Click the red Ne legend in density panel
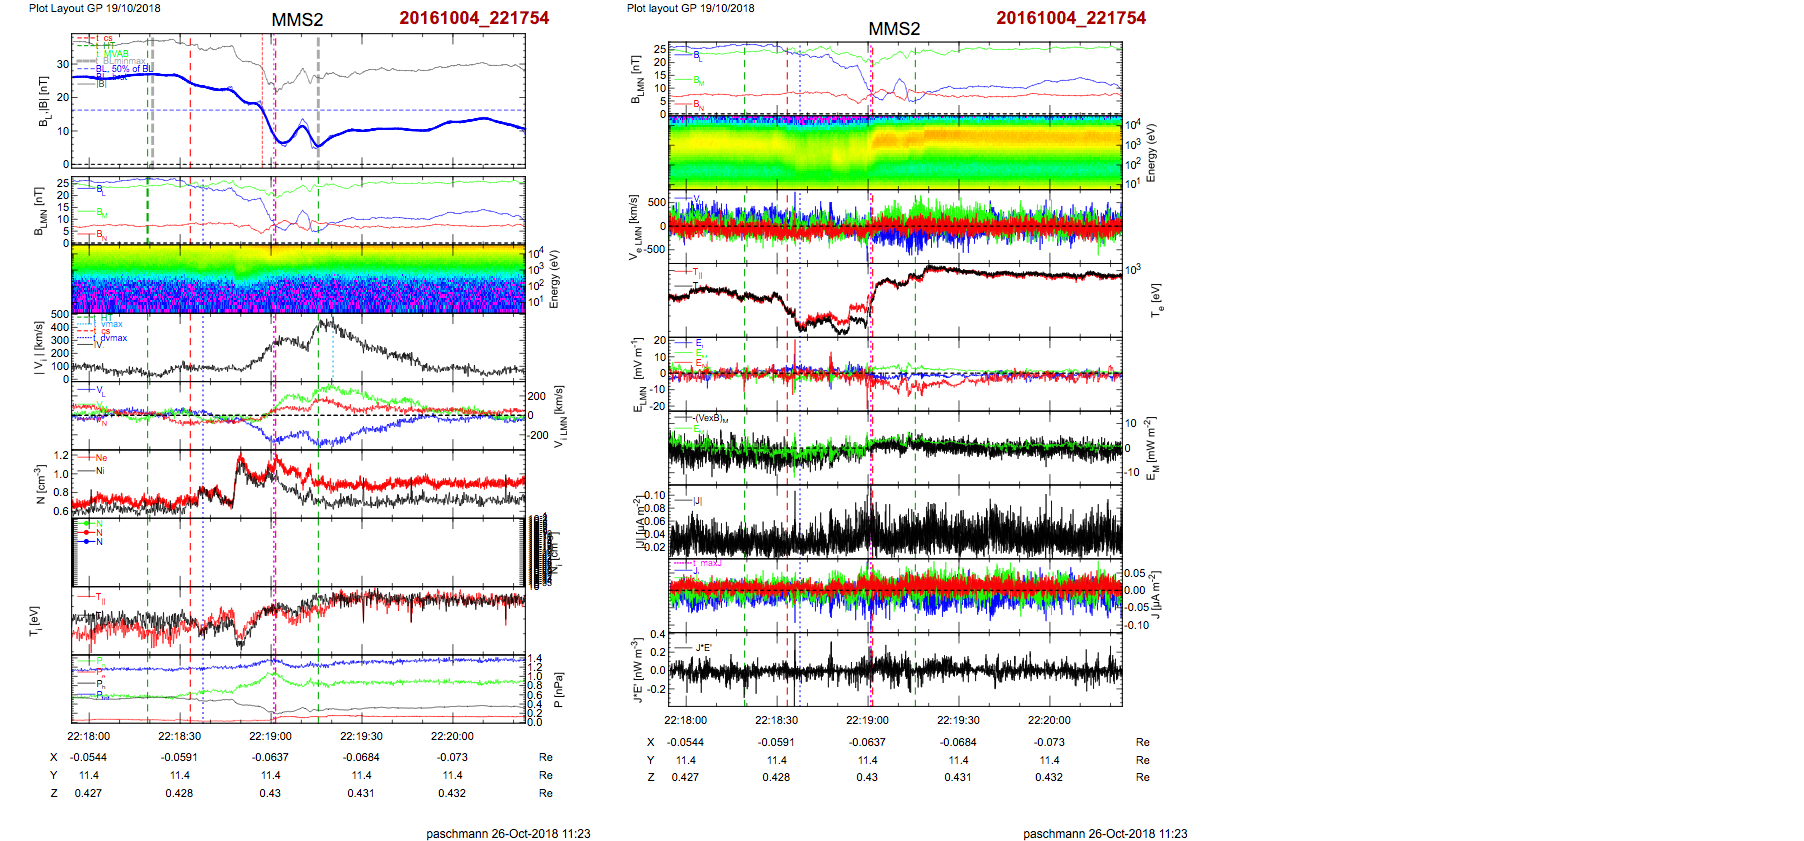 coord(101,458)
